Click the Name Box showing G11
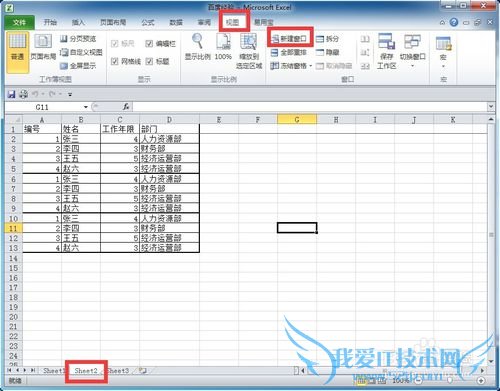 [43, 107]
